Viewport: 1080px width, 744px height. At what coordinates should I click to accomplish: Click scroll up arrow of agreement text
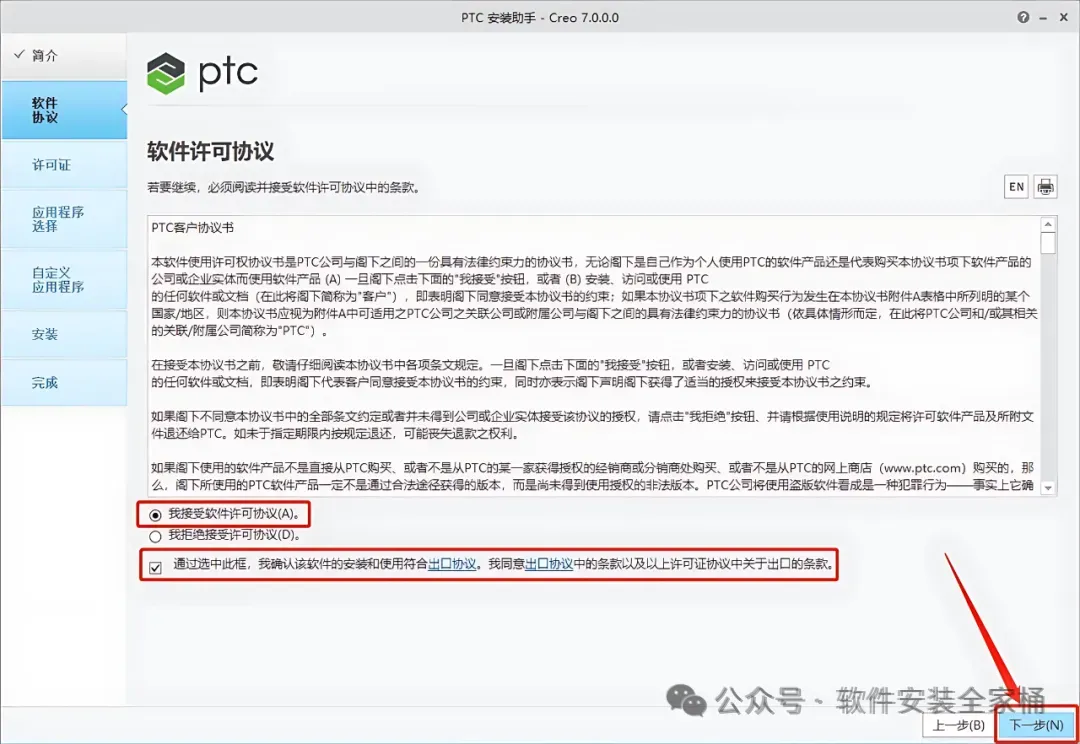[1048, 225]
